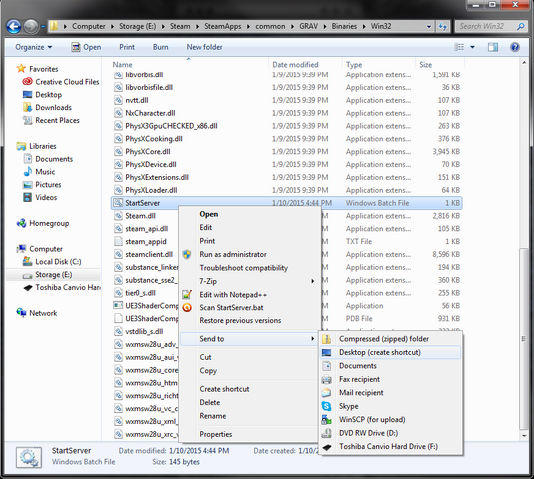534x479 pixels.
Task: Click Print in the toolbar
Action: coord(127,47)
